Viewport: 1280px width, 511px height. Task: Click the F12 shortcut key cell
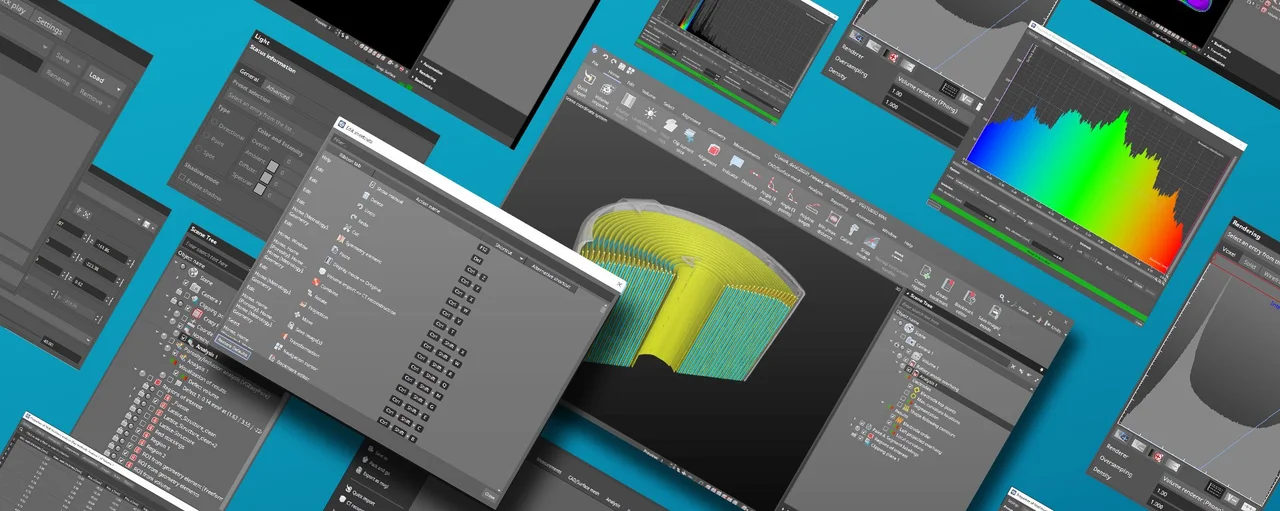[x=484, y=248]
